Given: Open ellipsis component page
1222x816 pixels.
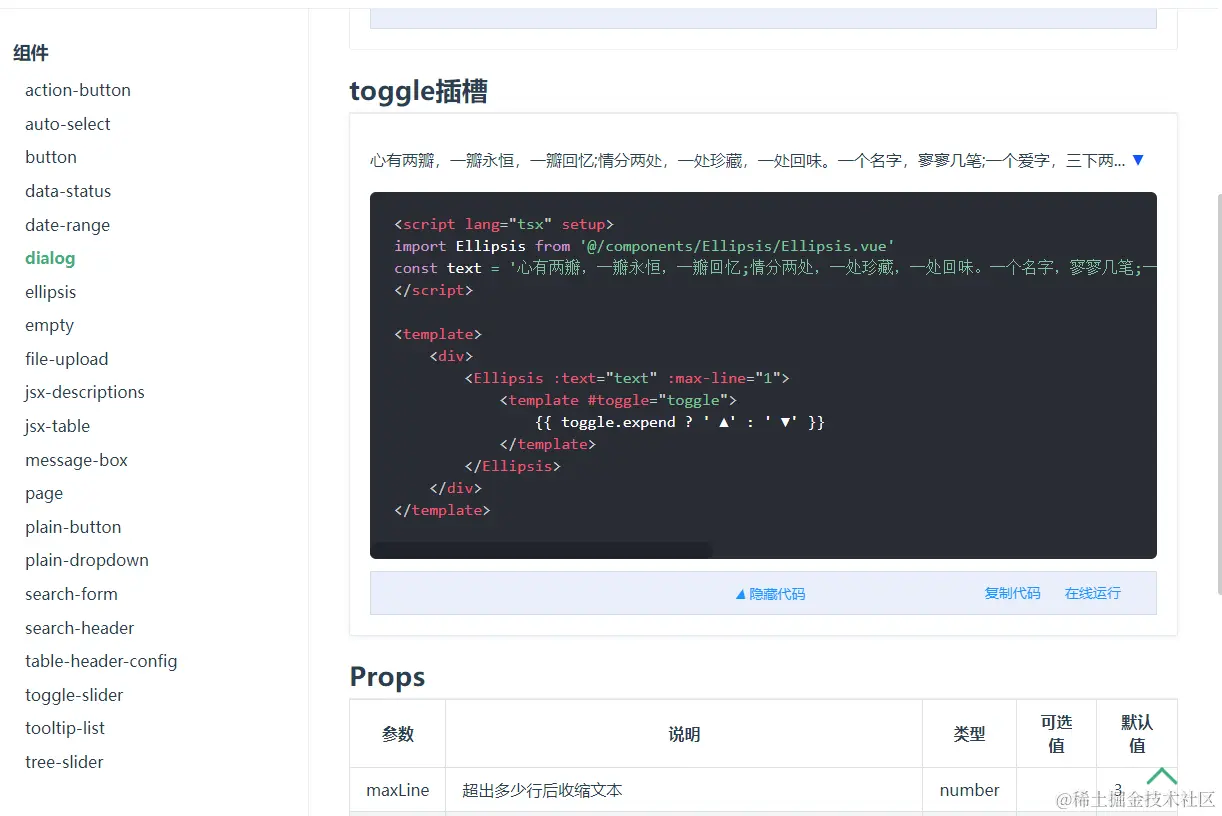Looking at the screenshot, I should [x=51, y=292].
